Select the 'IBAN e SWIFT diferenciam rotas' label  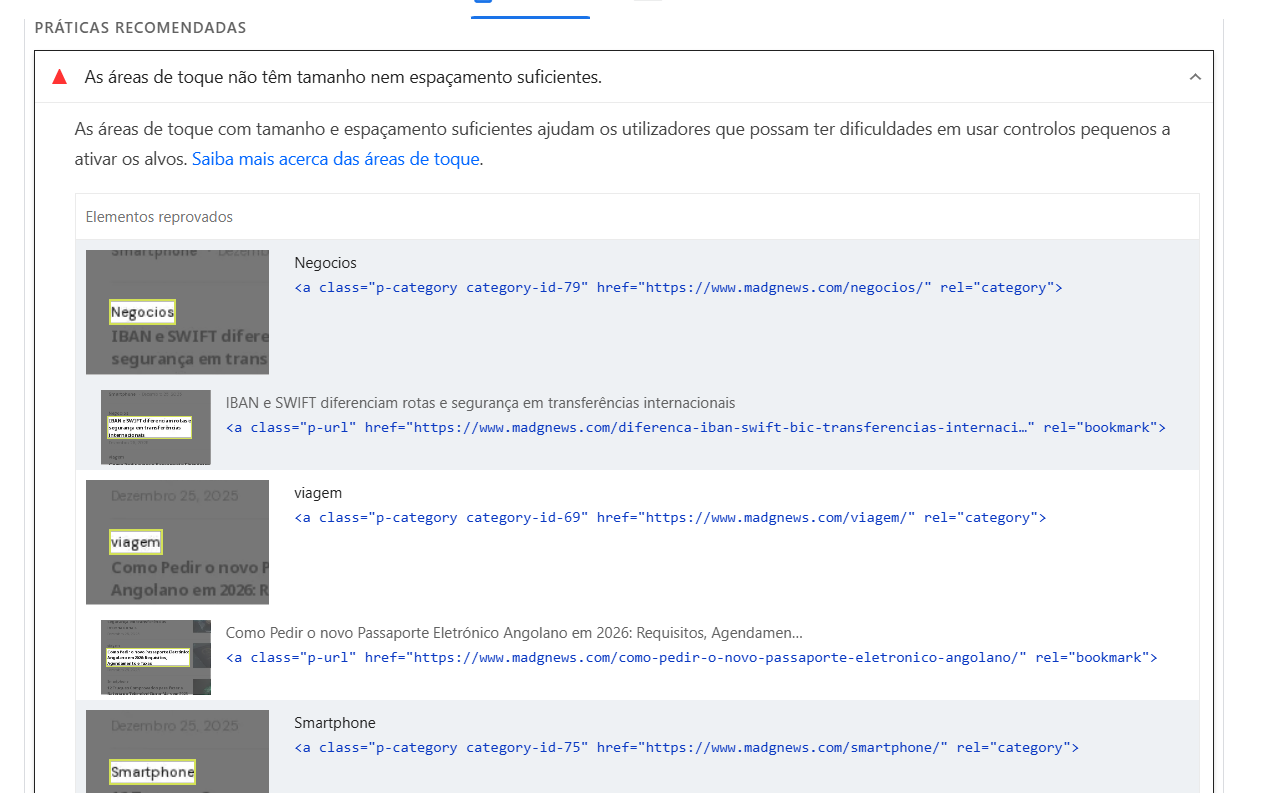pos(480,403)
